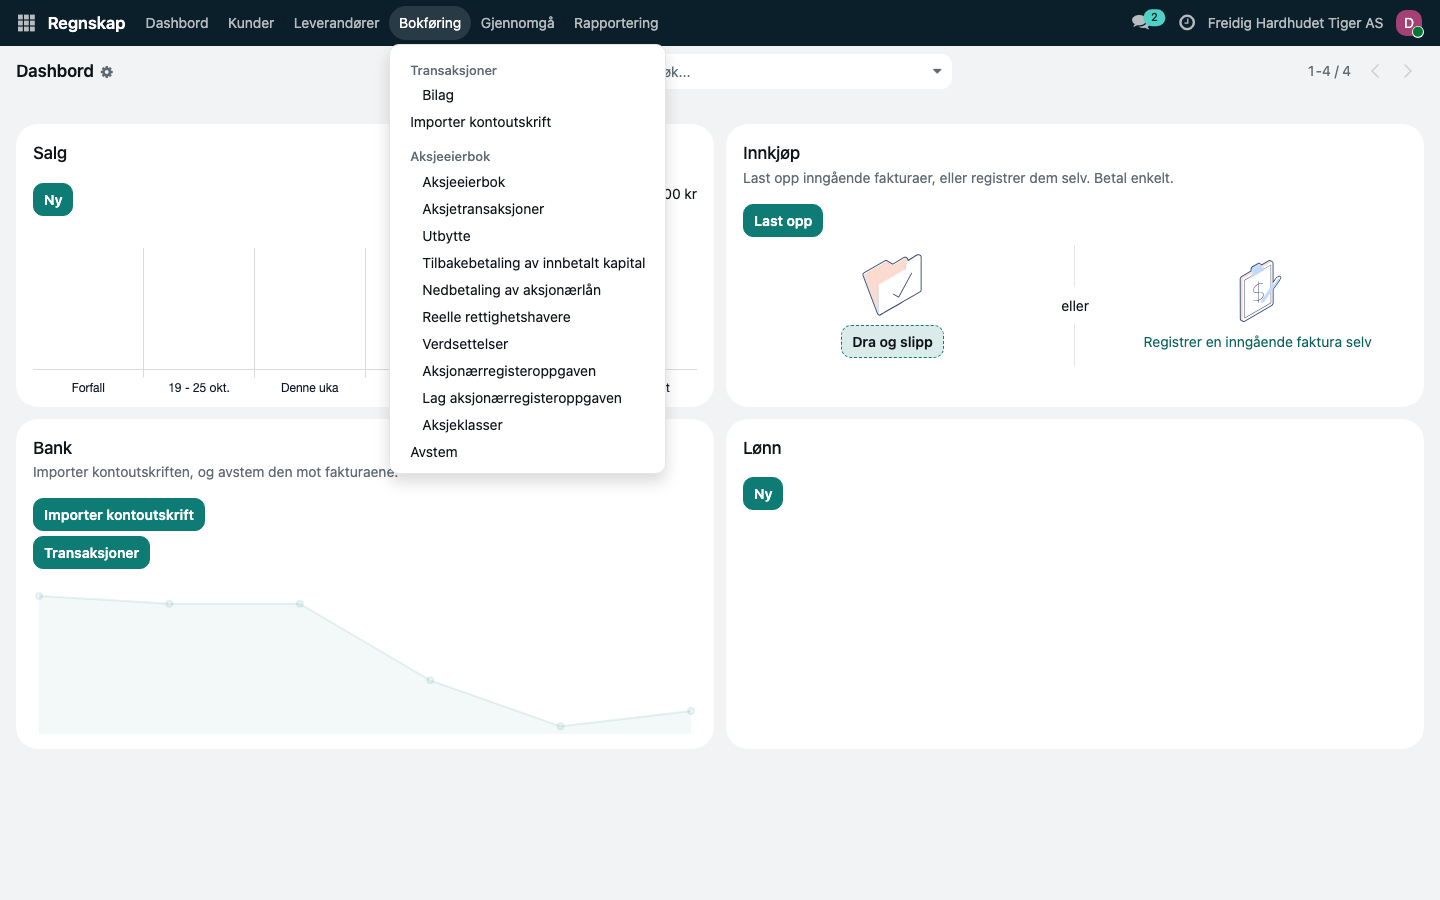Click the Regnskap app title
Viewport: 1440px width, 900px height.
(x=86, y=23)
